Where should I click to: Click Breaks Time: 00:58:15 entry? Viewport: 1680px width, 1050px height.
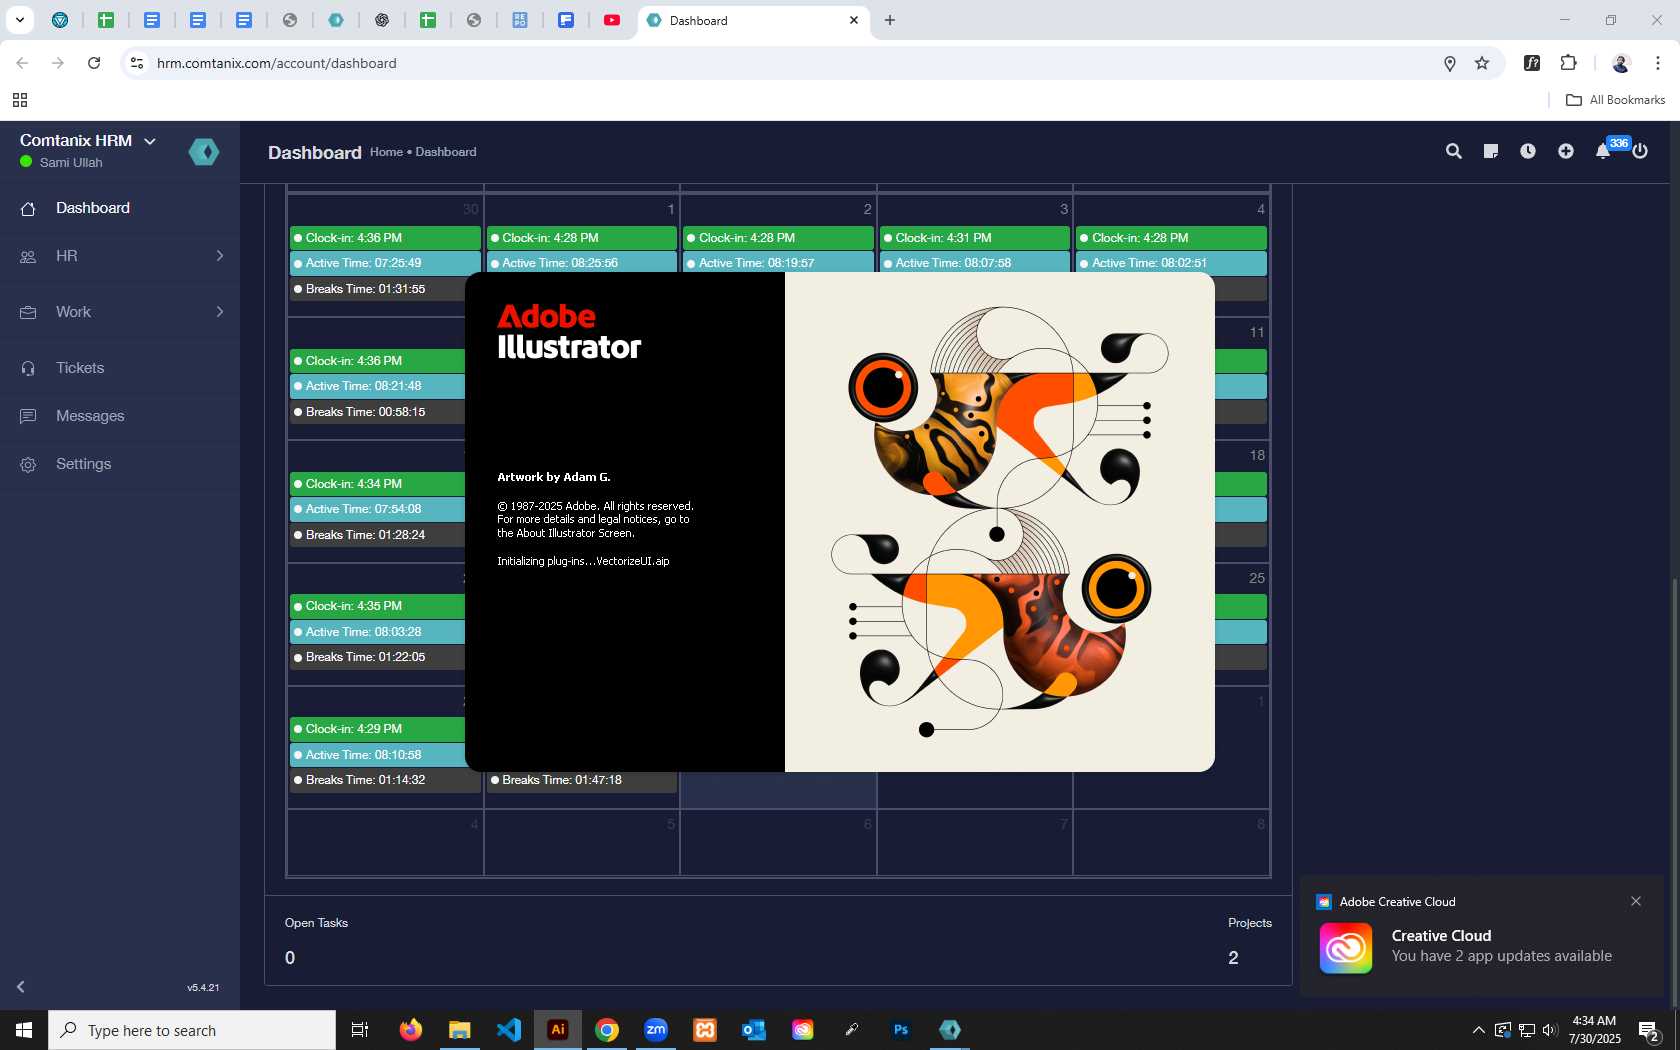pyautogui.click(x=377, y=412)
